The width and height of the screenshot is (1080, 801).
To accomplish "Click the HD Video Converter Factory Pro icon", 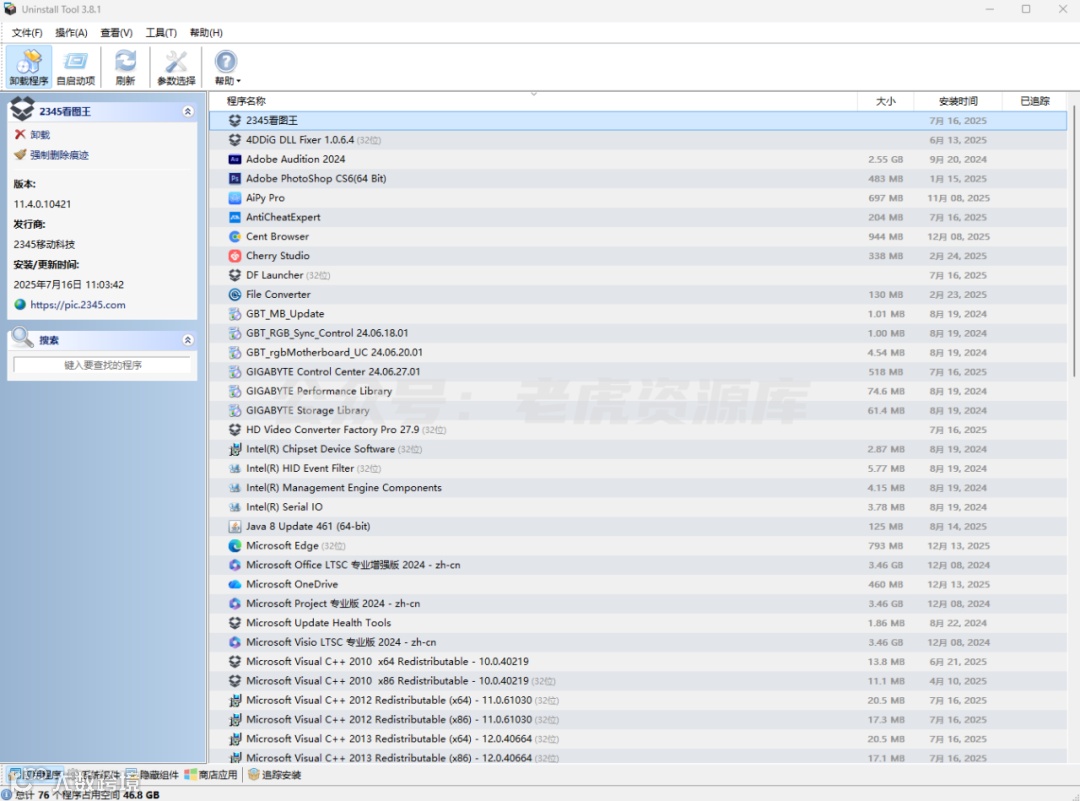I will click(235, 430).
